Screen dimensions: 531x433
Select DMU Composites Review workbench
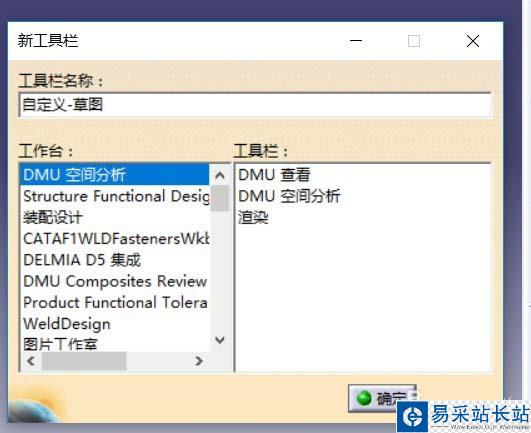[x=114, y=281]
